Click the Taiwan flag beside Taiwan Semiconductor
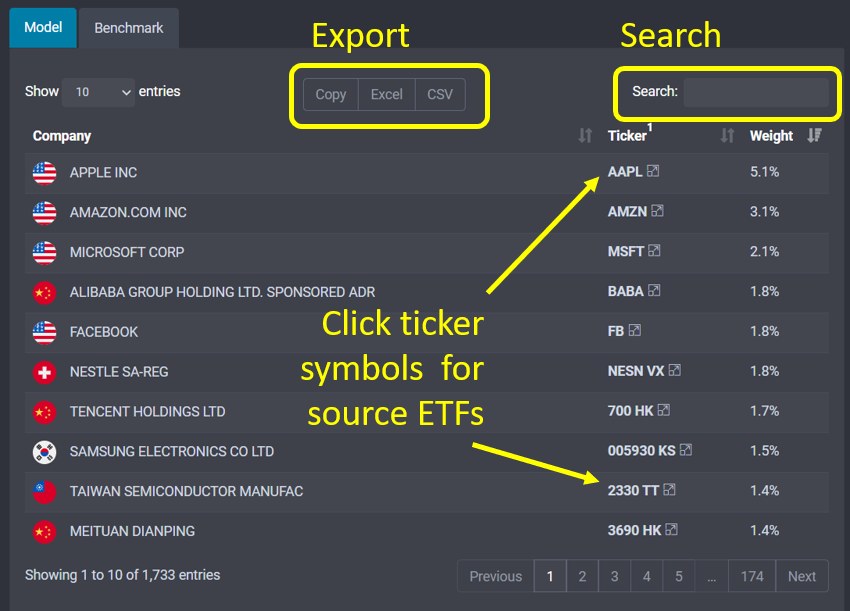 44,492
